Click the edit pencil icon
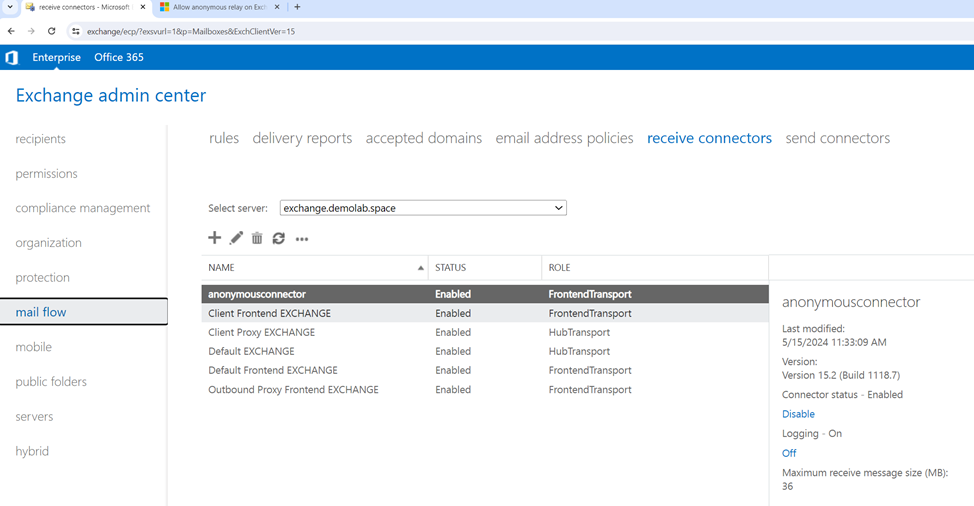The image size is (974, 506). [x=236, y=238]
